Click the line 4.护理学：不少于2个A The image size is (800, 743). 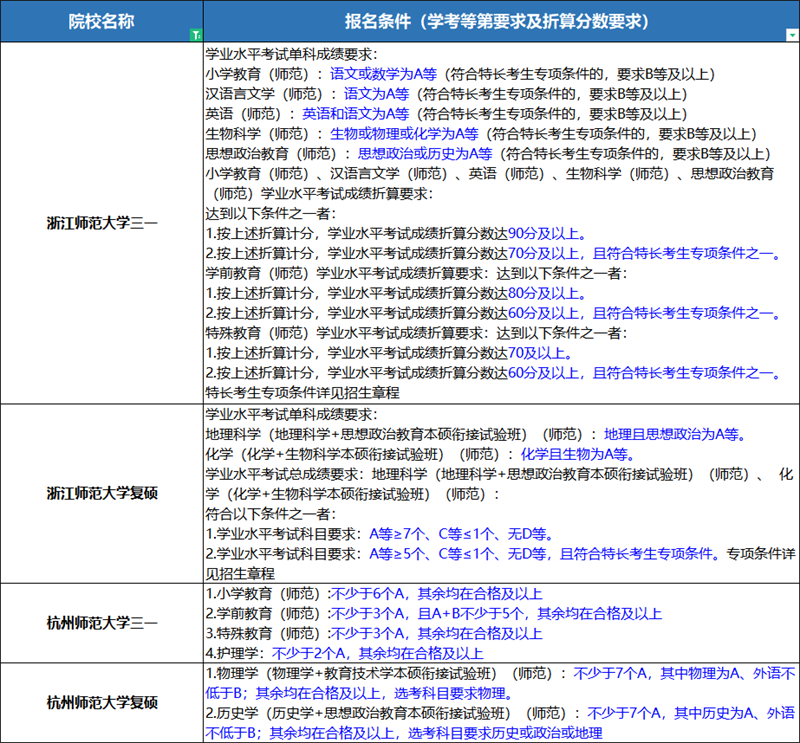coord(344,653)
